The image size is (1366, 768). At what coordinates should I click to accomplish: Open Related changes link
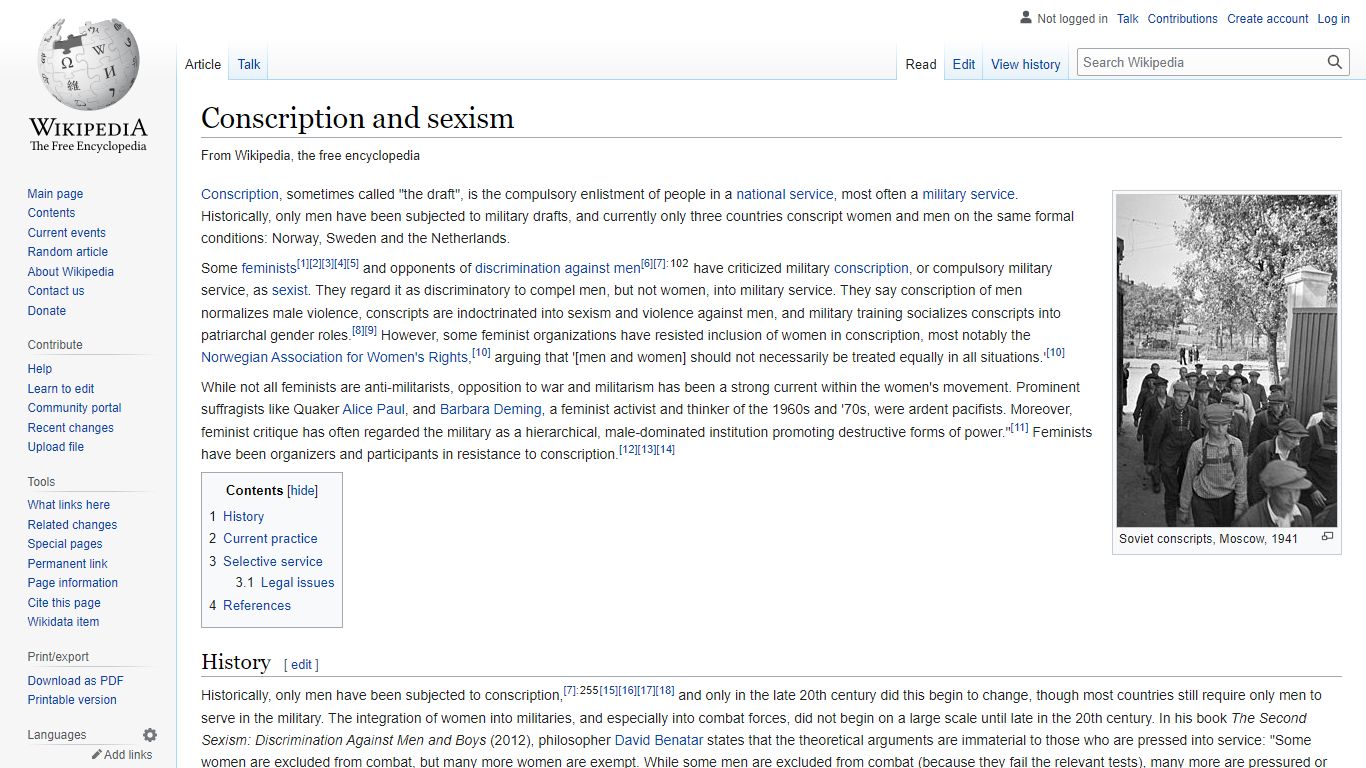click(x=72, y=525)
